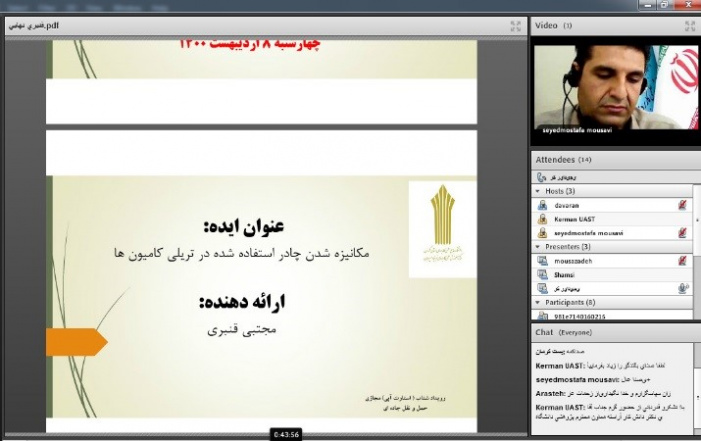Click the 0:43:56 recording time indicator

[286, 433]
